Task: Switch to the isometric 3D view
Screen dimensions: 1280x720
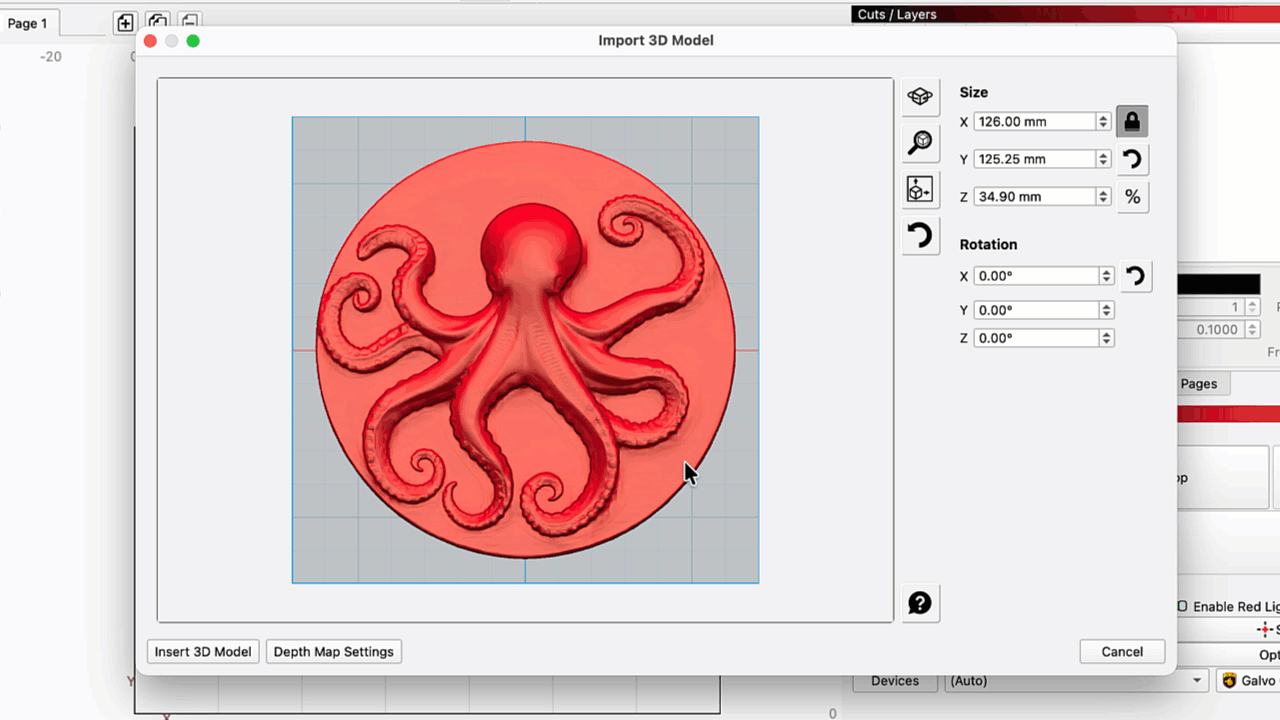Action: click(x=920, y=97)
